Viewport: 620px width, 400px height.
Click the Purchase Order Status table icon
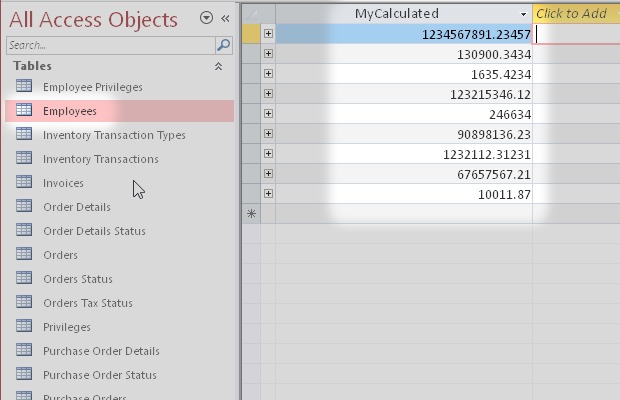pyautogui.click(x=25, y=375)
